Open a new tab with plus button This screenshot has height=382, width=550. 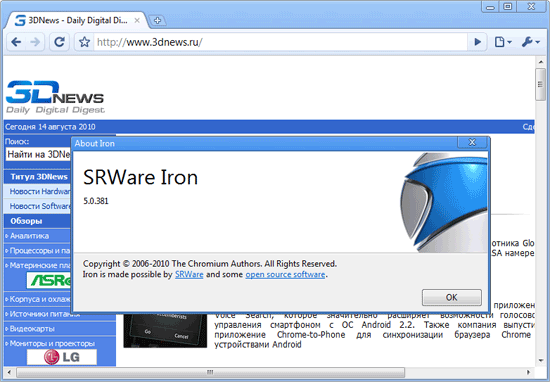click(157, 21)
